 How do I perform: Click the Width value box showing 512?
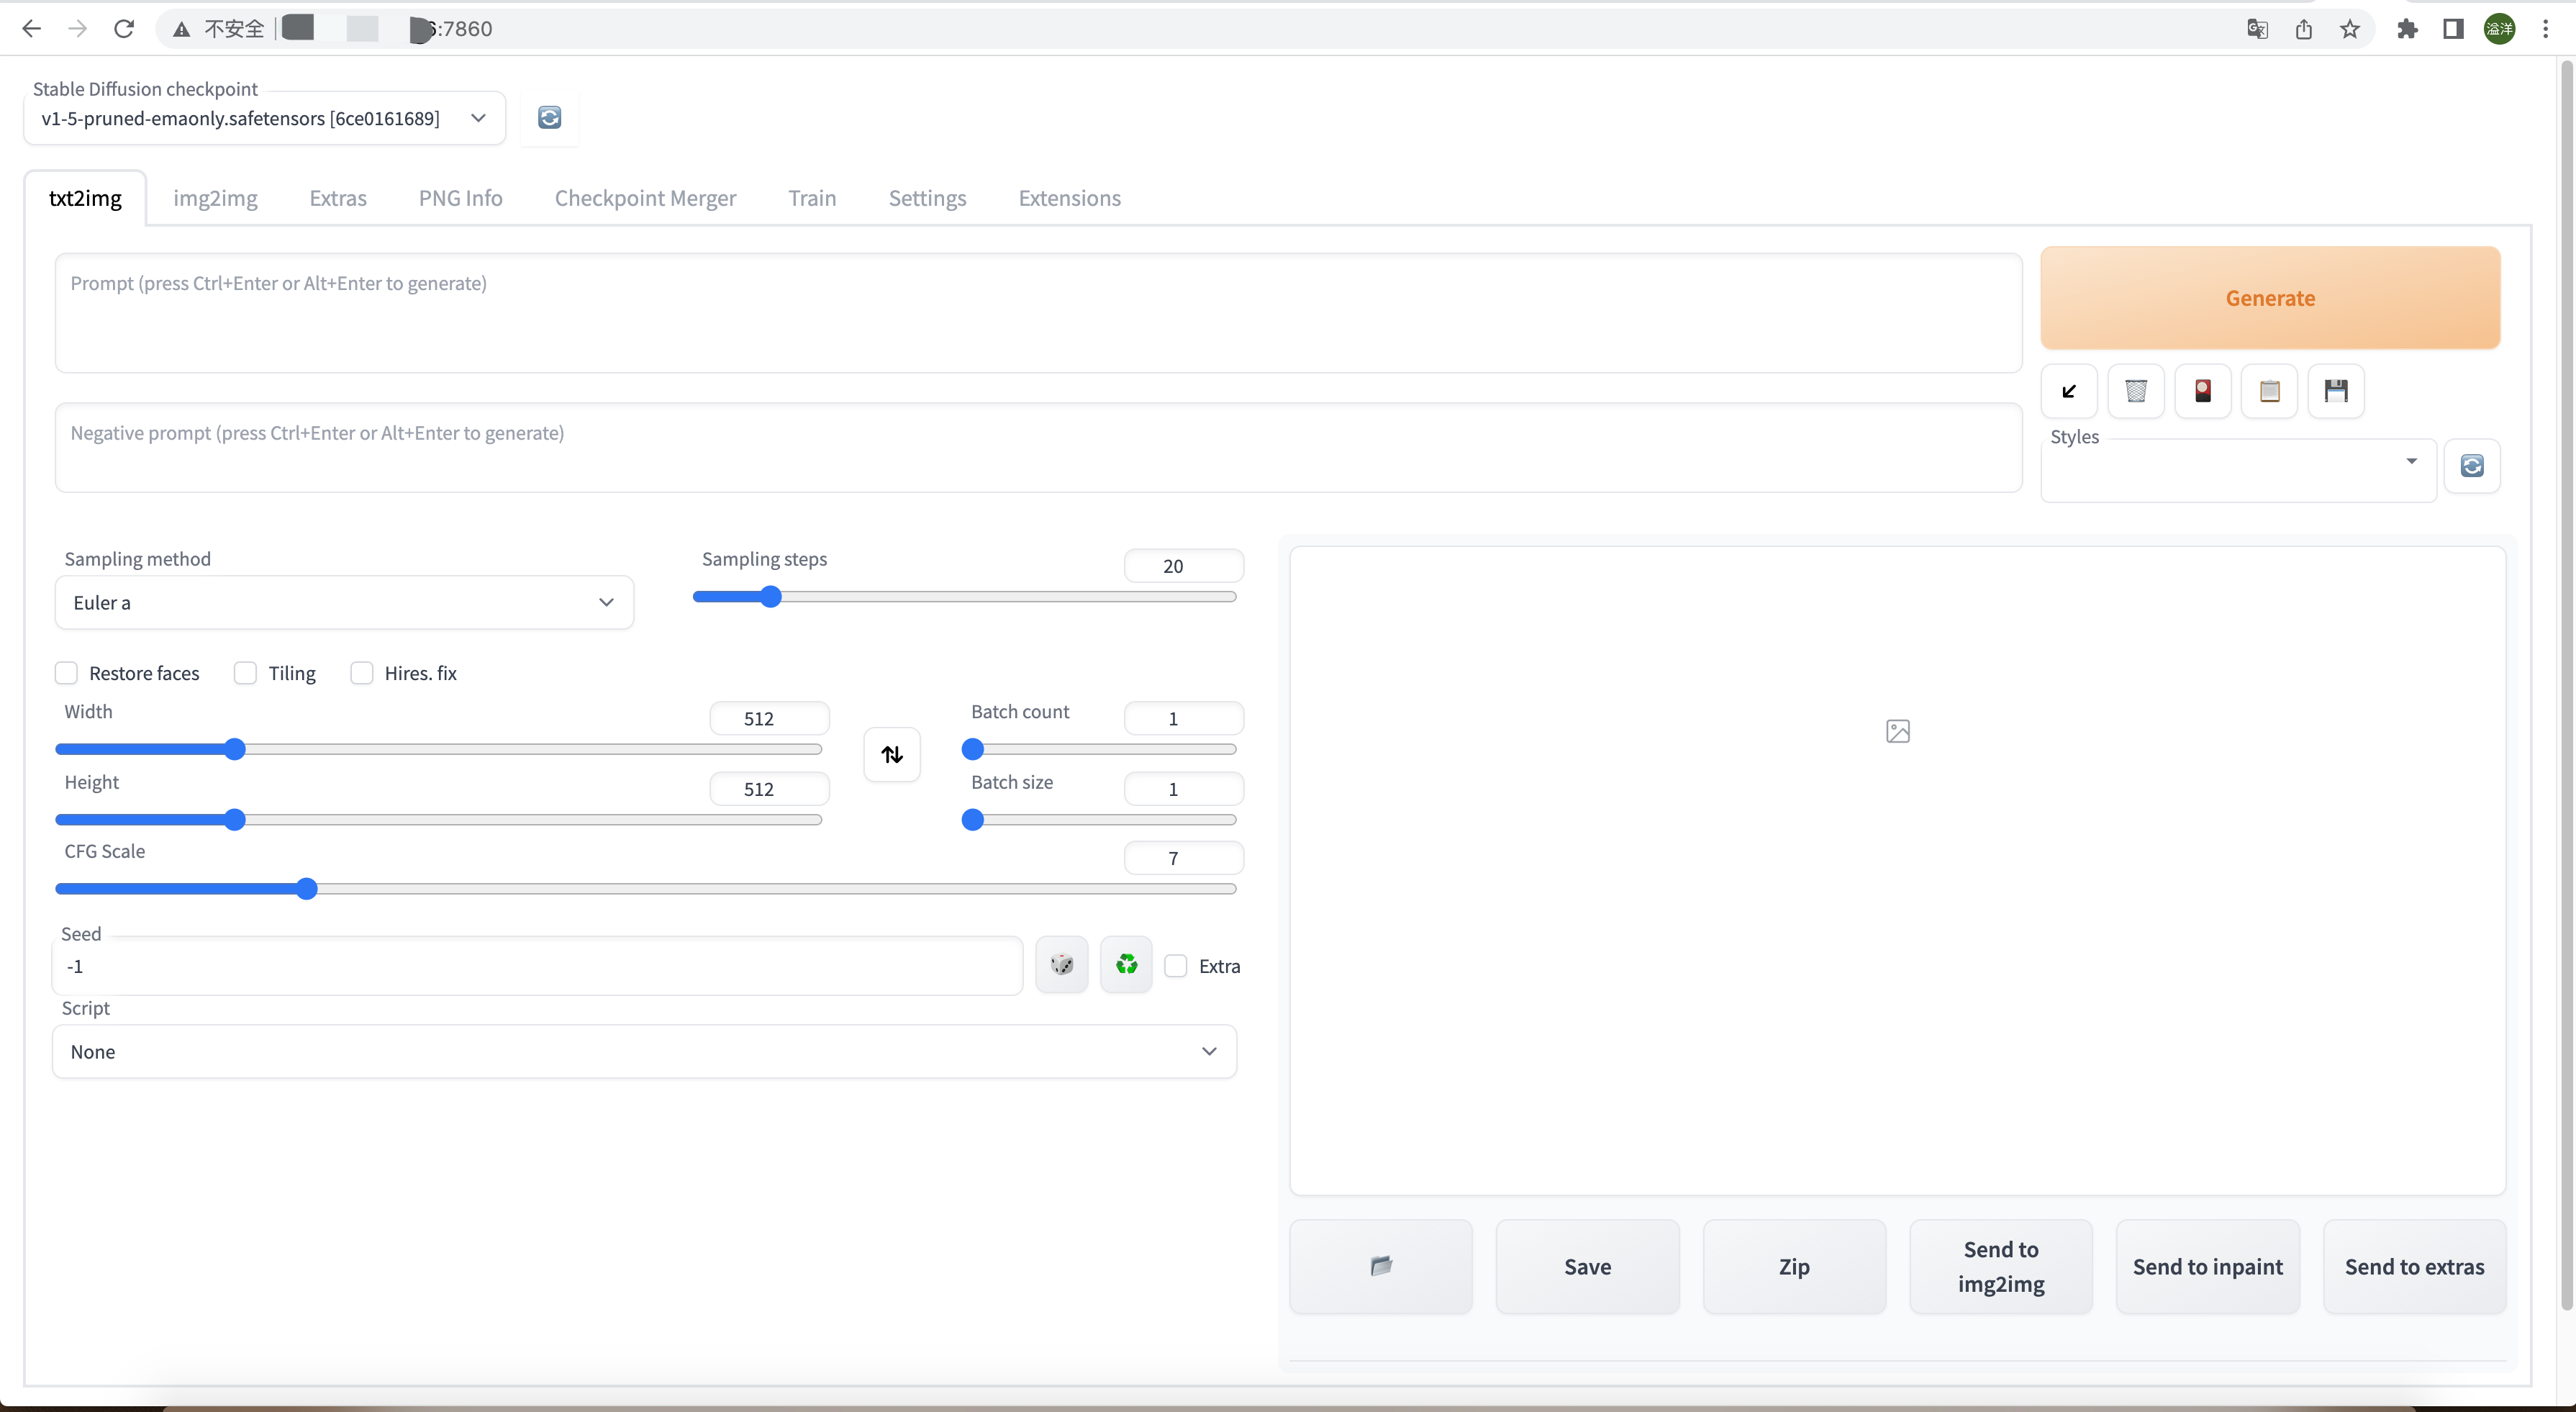[769, 719]
